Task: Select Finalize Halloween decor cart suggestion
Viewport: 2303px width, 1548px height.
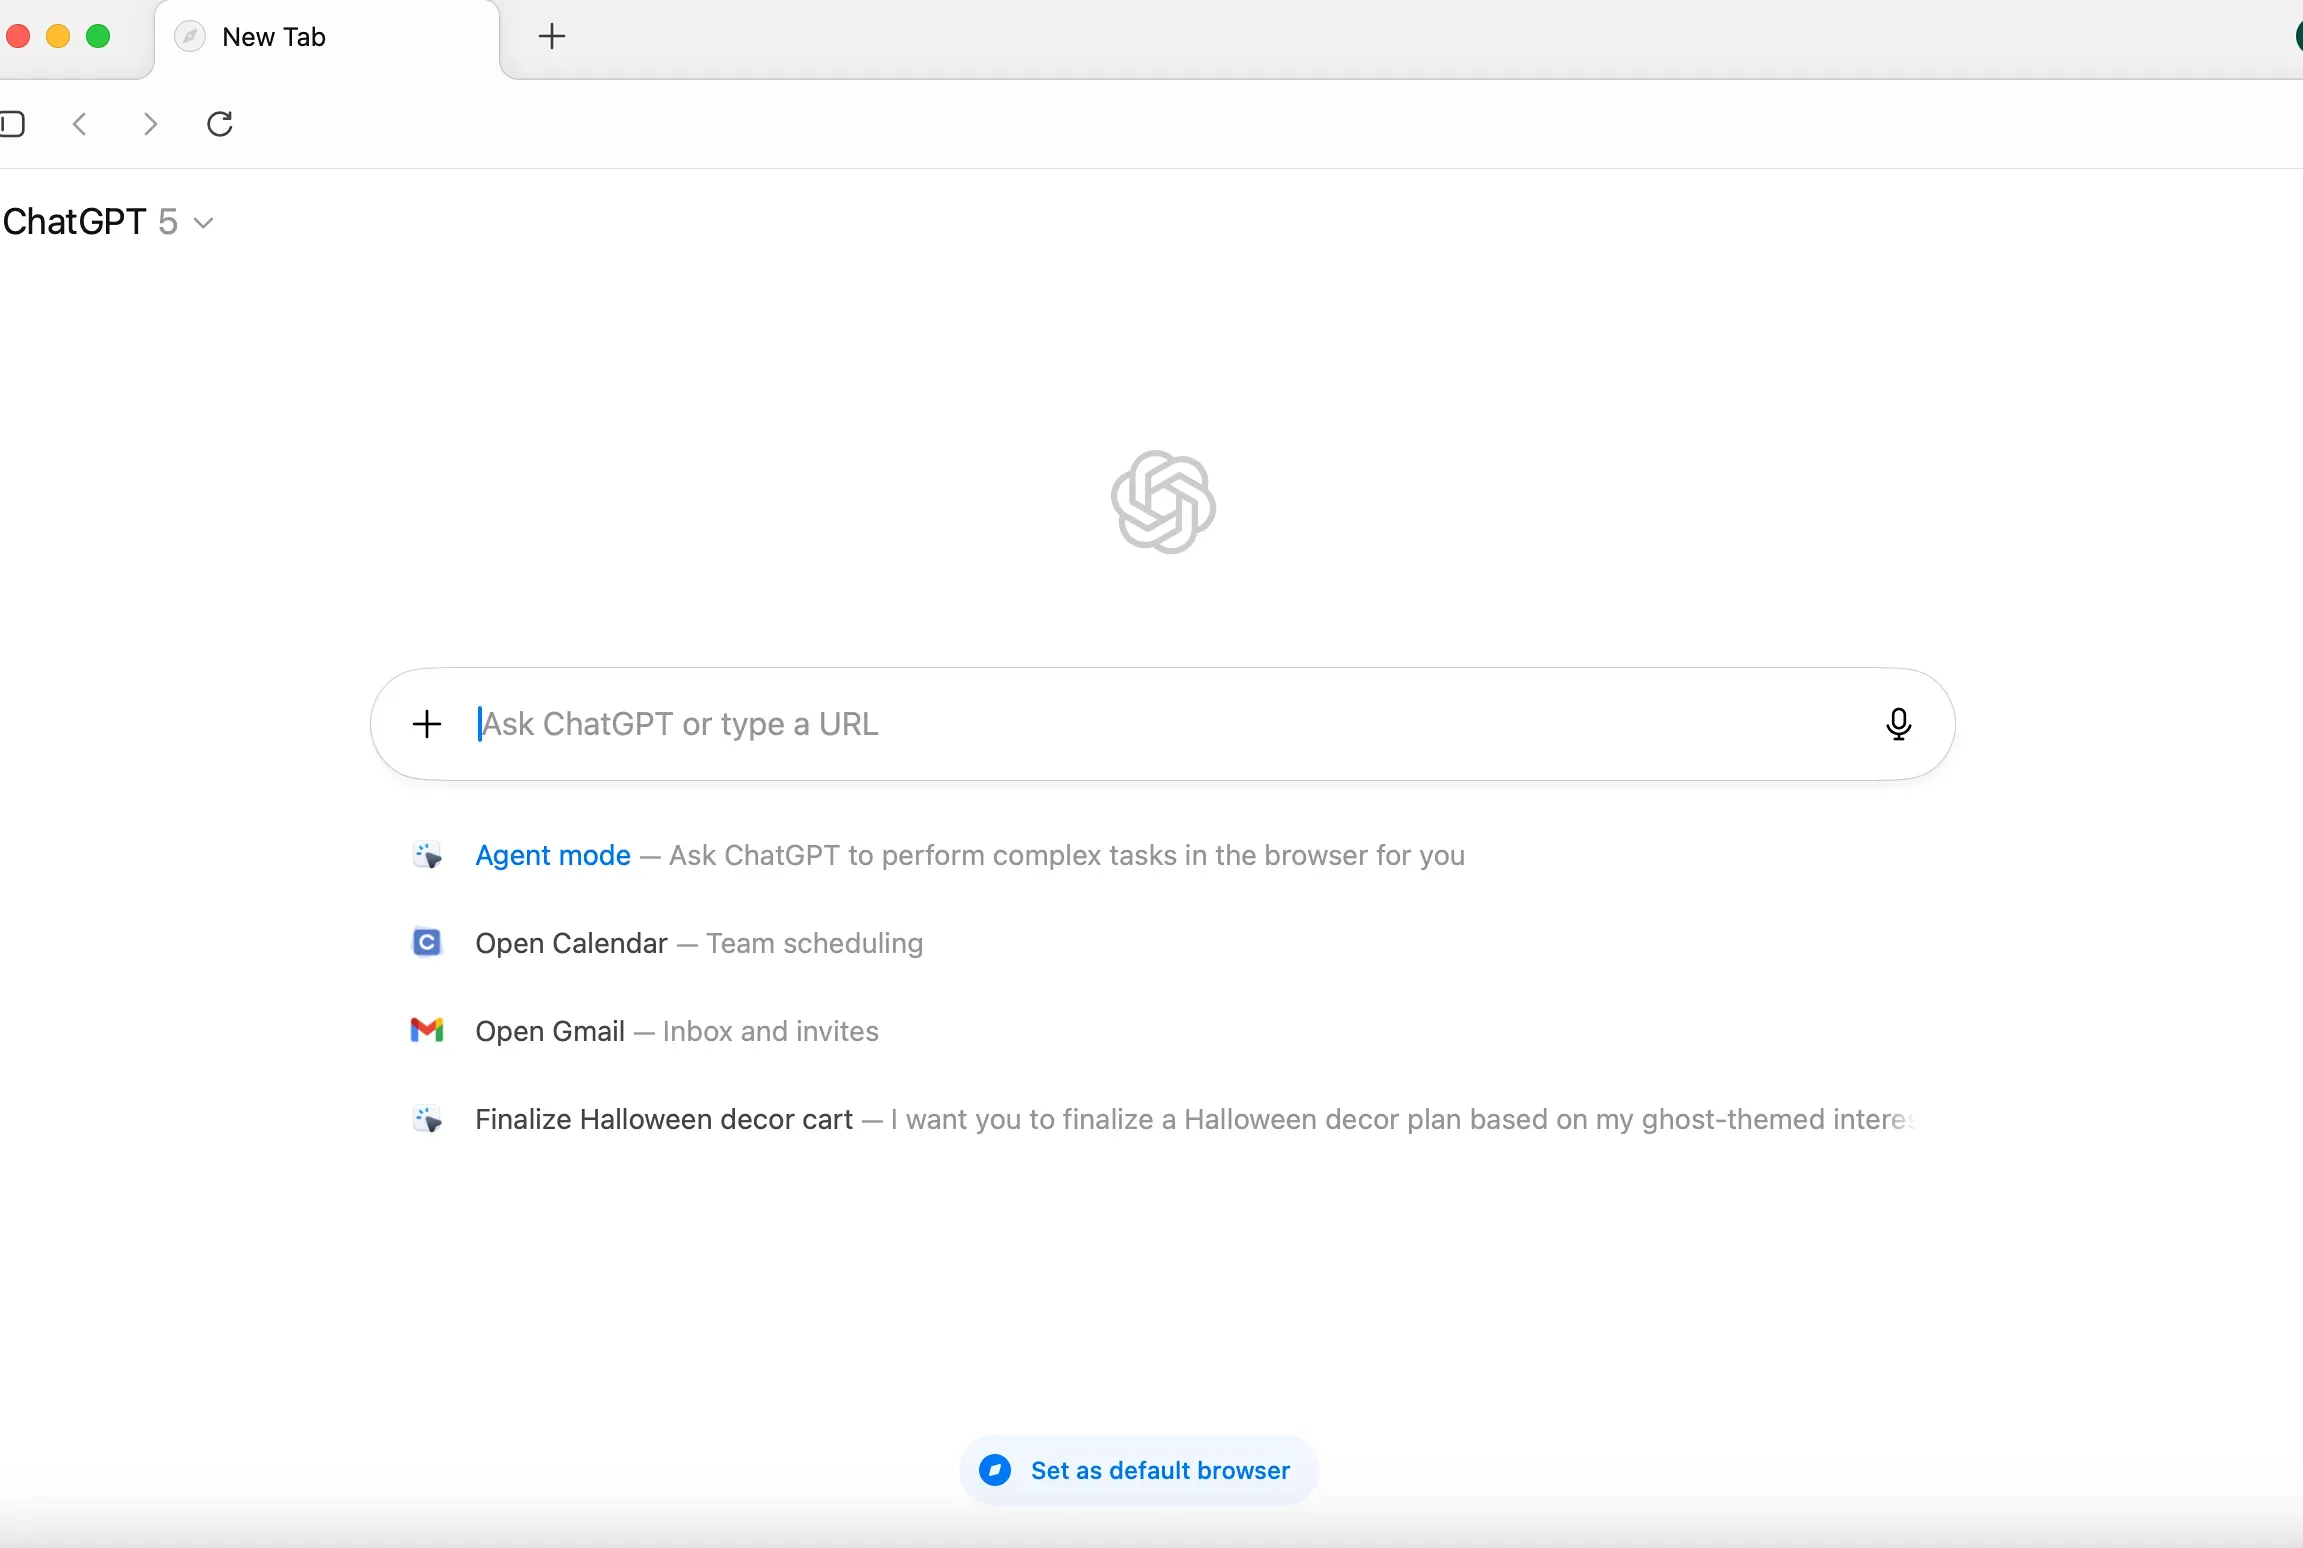Action: coord(664,1119)
